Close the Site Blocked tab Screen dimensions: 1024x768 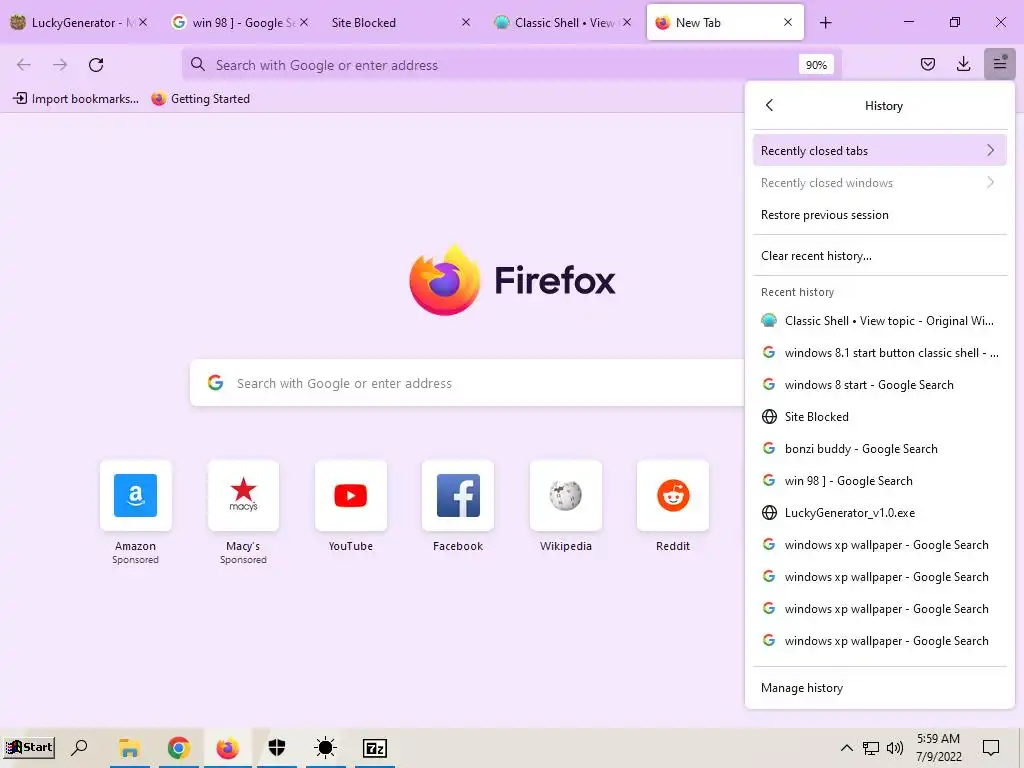(466, 22)
